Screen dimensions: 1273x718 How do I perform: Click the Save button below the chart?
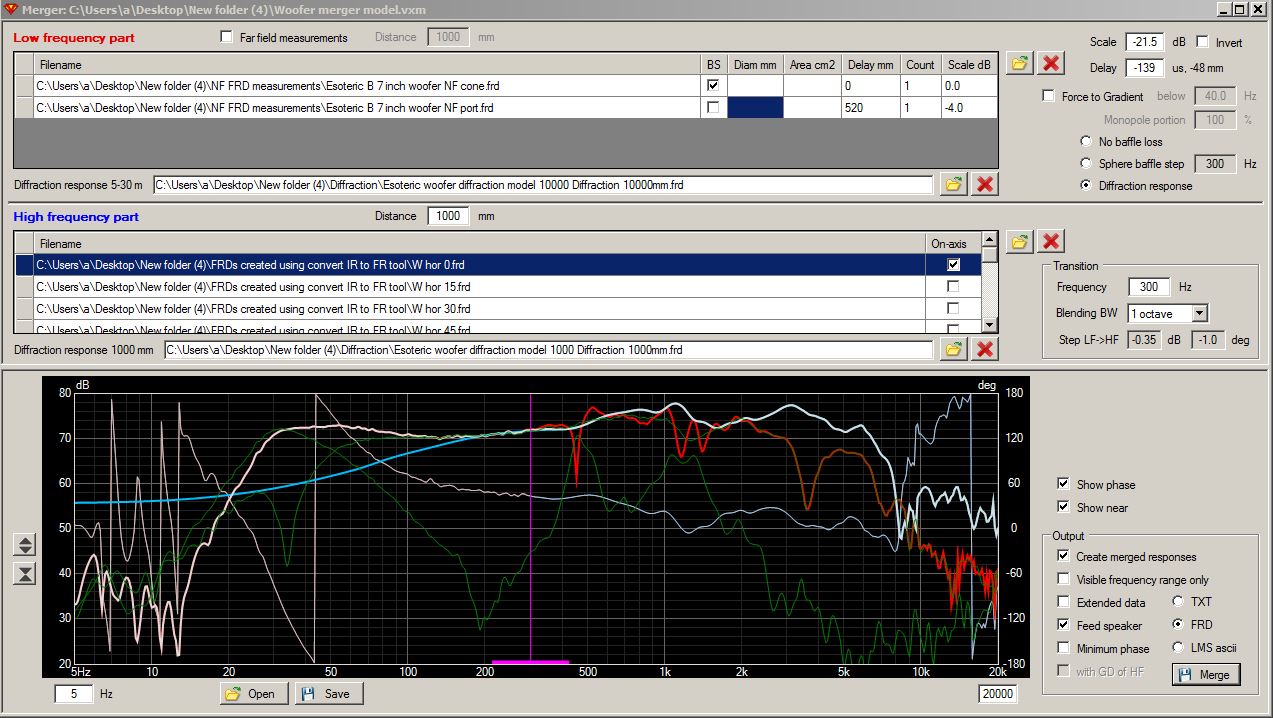pyautogui.click(x=328, y=693)
